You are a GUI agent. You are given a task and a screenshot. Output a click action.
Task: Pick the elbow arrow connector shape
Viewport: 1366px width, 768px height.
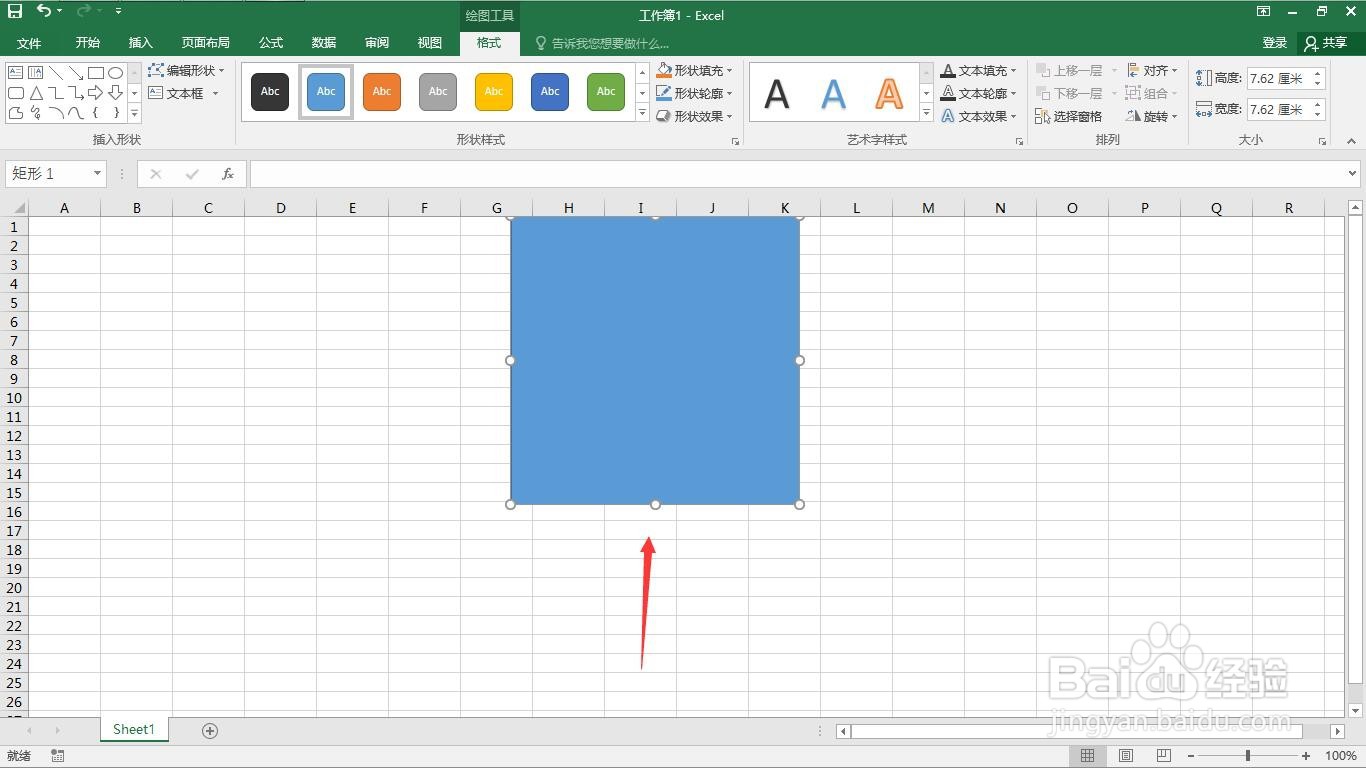(x=76, y=93)
